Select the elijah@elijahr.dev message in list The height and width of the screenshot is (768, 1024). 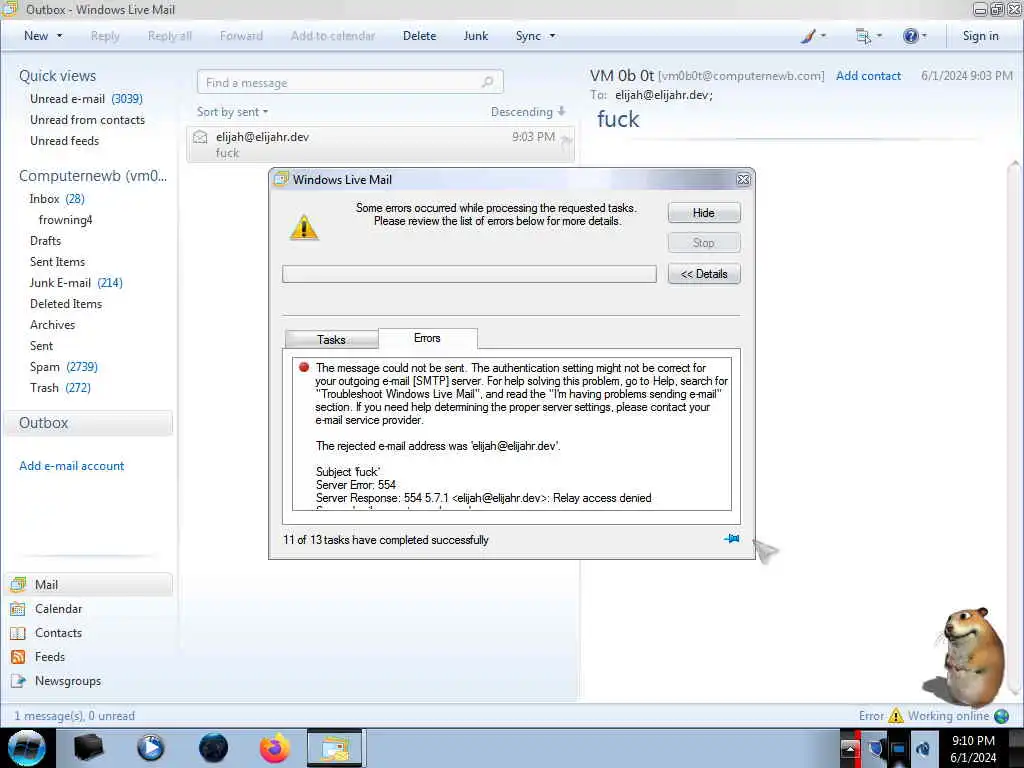(381, 144)
